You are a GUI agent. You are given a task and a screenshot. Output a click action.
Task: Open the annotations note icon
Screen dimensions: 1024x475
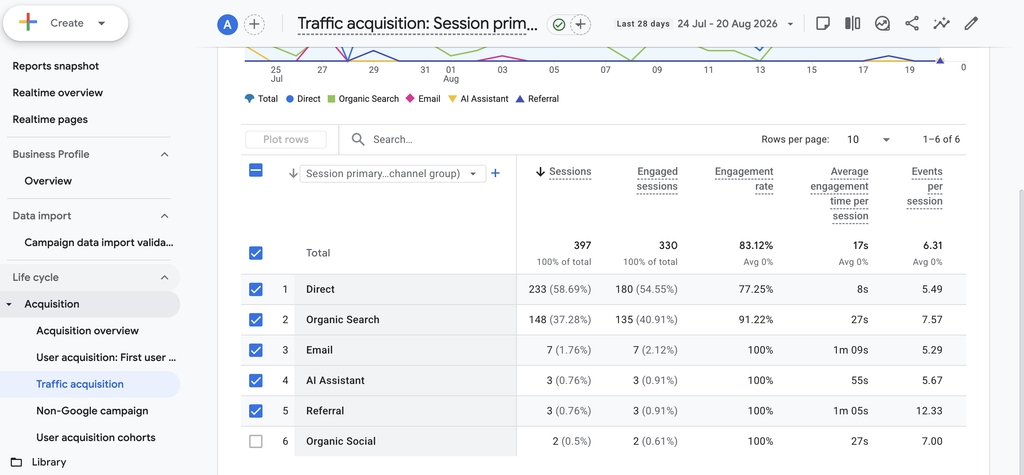pos(823,24)
